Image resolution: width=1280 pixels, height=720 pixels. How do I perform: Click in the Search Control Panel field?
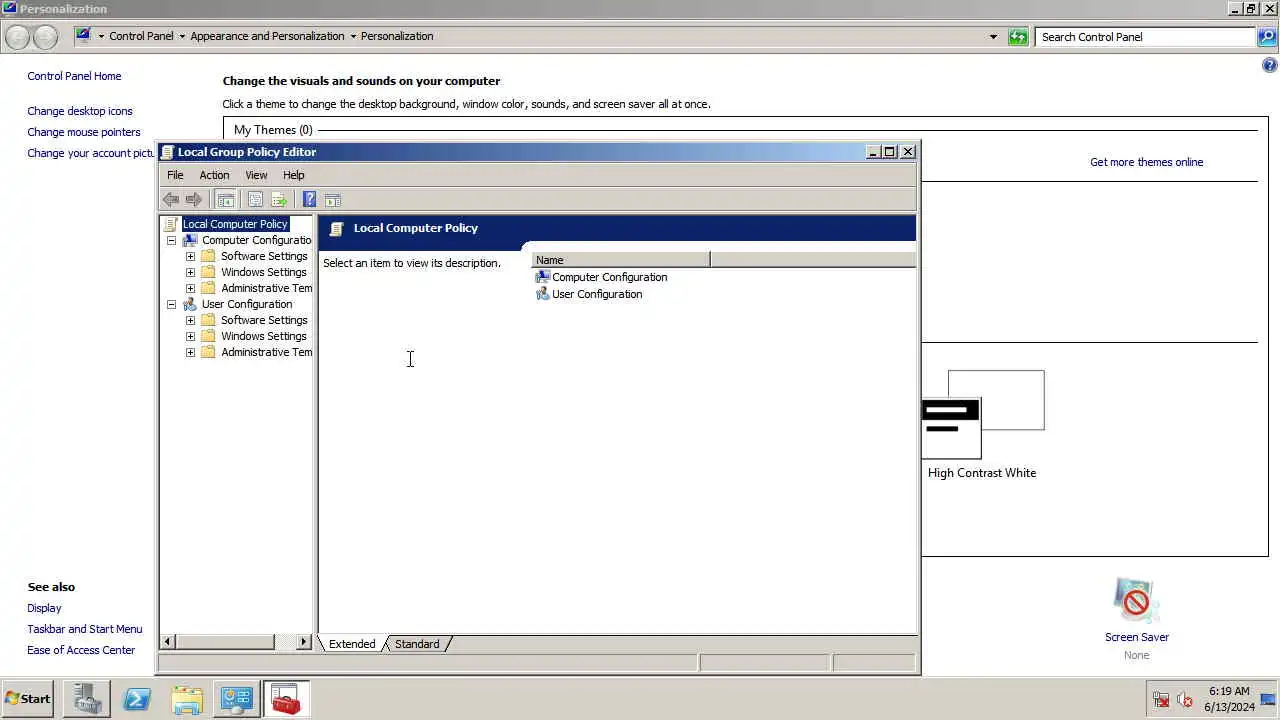coord(1145,37)
